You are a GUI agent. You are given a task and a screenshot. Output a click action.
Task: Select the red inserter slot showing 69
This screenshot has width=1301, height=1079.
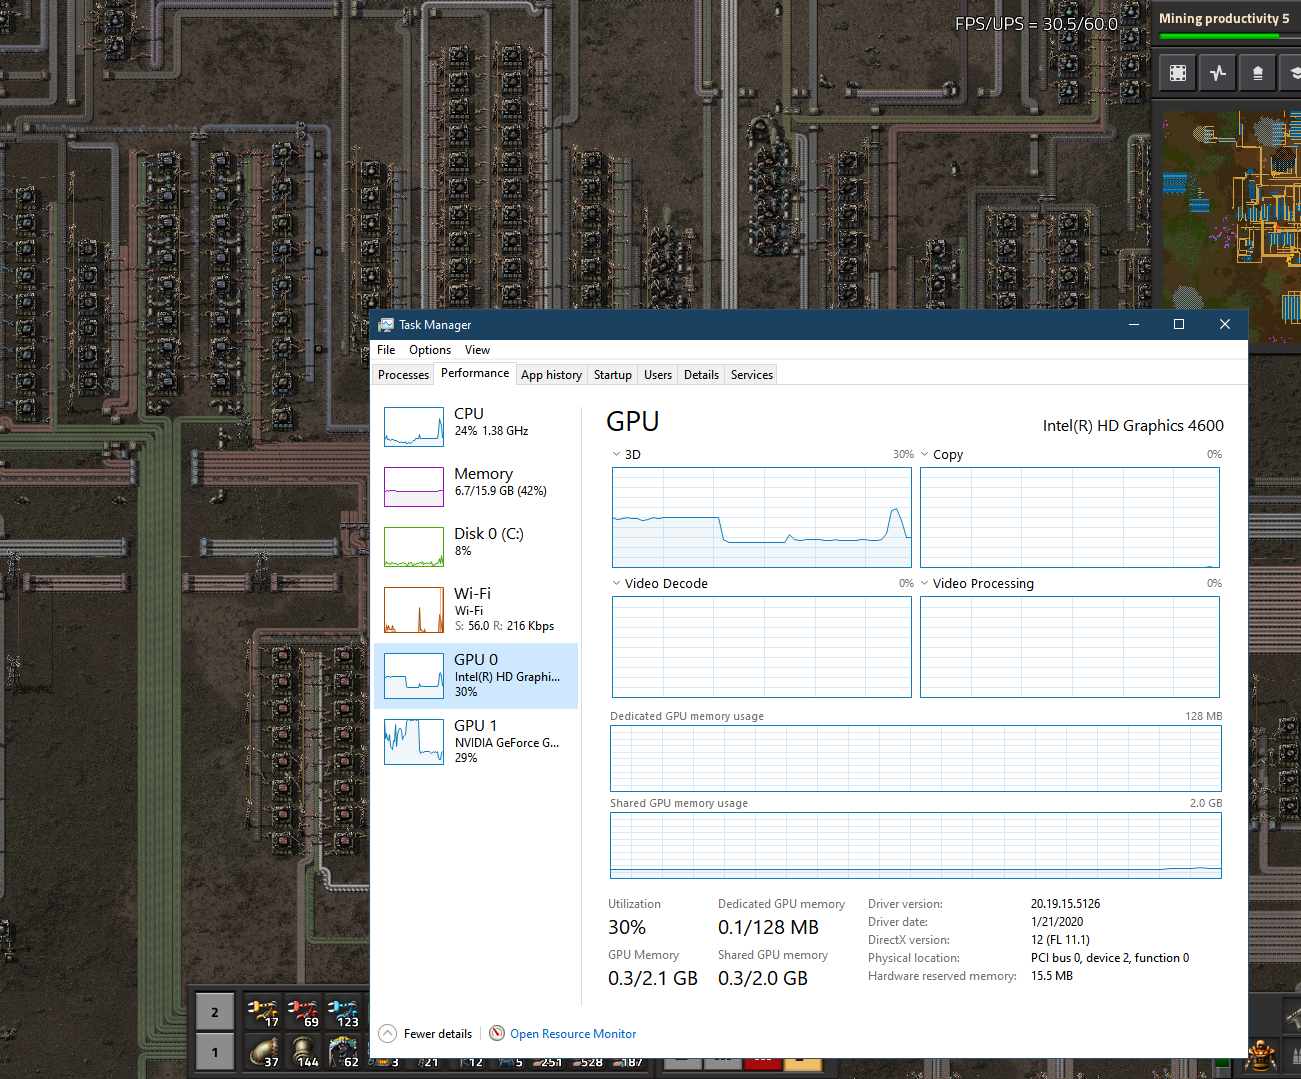point(303,1012)
